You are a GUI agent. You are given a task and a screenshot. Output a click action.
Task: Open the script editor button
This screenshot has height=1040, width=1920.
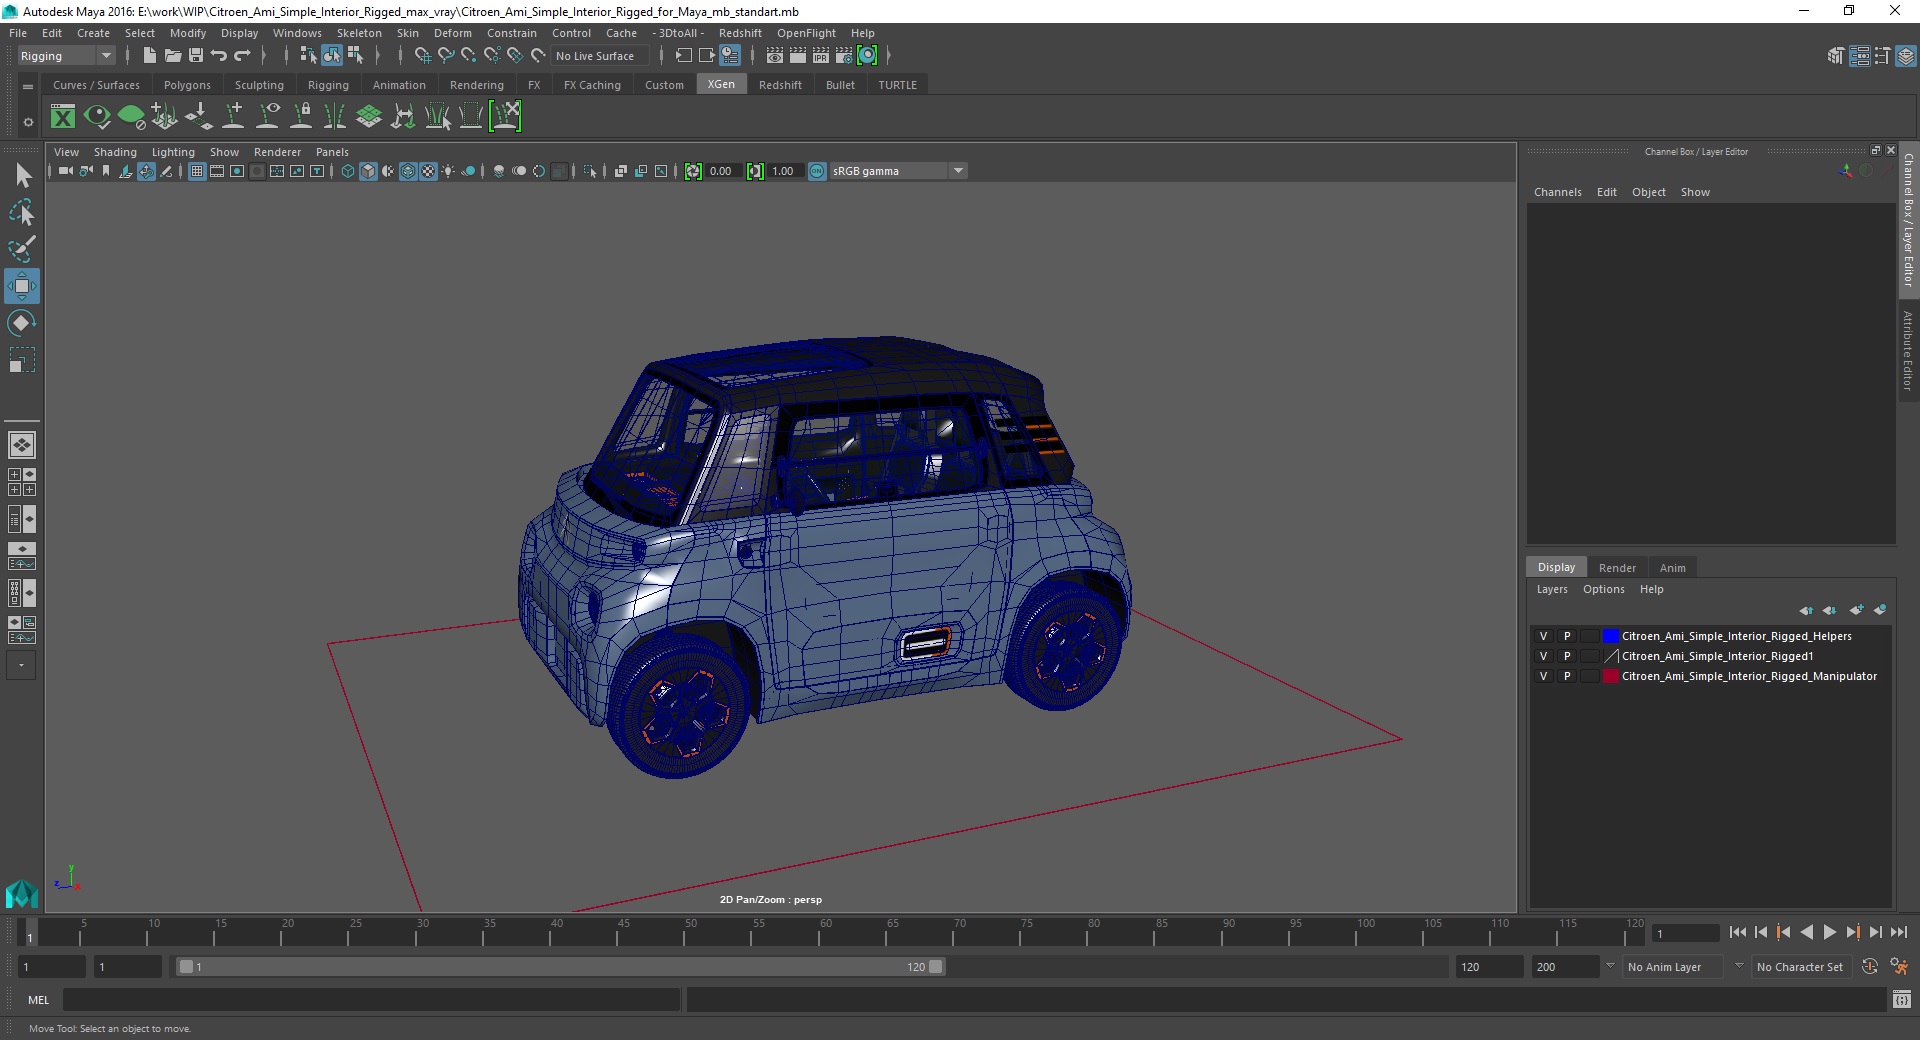click(x=1901, y=999)
